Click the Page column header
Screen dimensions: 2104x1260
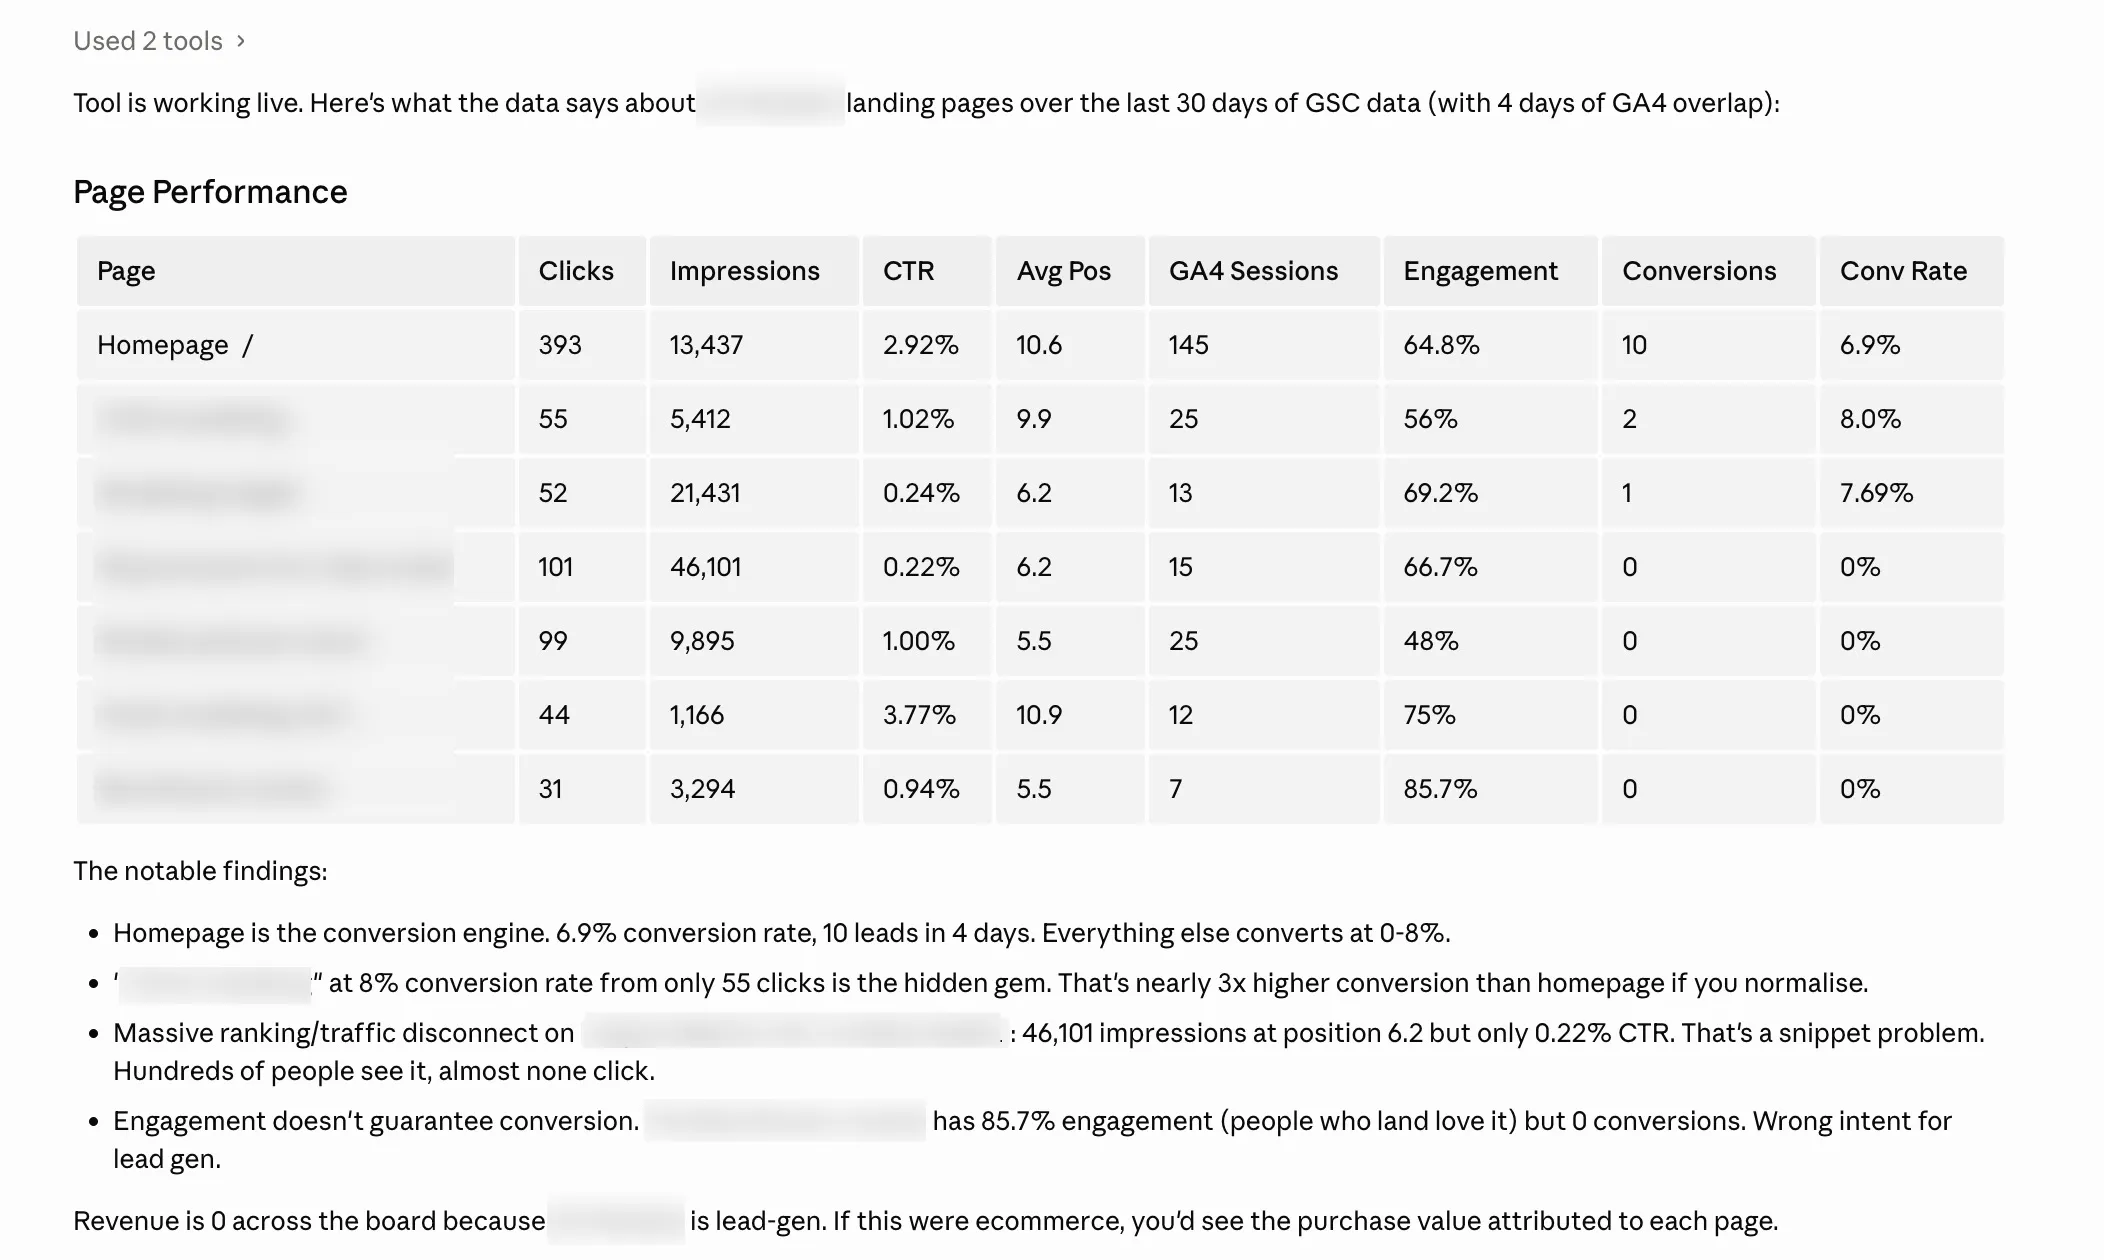click(x=126, y=271)
